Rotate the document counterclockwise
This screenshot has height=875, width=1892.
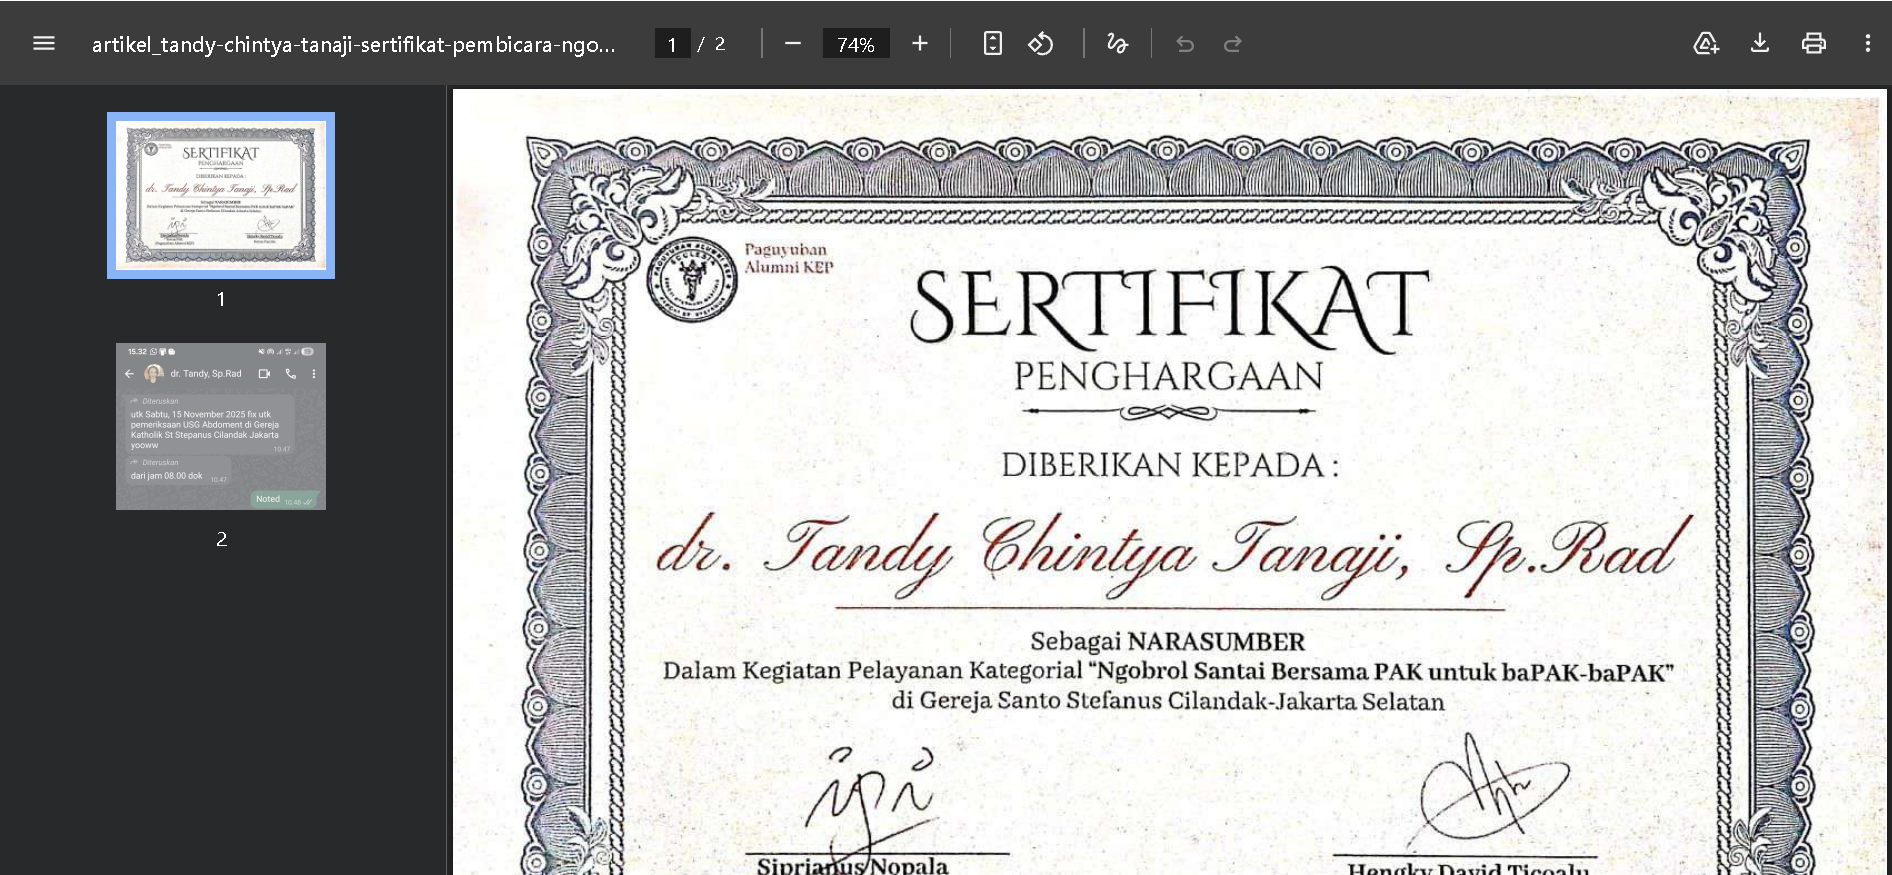[x=1041, y=43]
